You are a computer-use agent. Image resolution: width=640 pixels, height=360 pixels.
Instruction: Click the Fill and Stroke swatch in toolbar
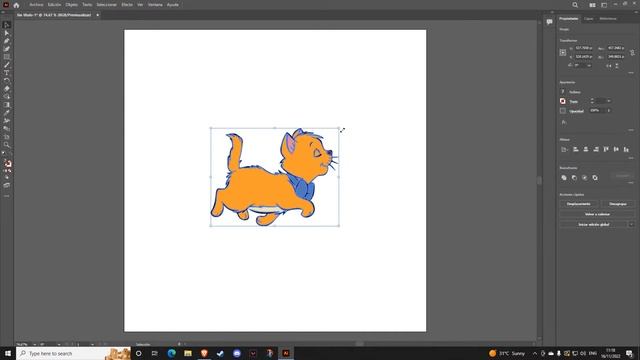[x=7, y=163]
